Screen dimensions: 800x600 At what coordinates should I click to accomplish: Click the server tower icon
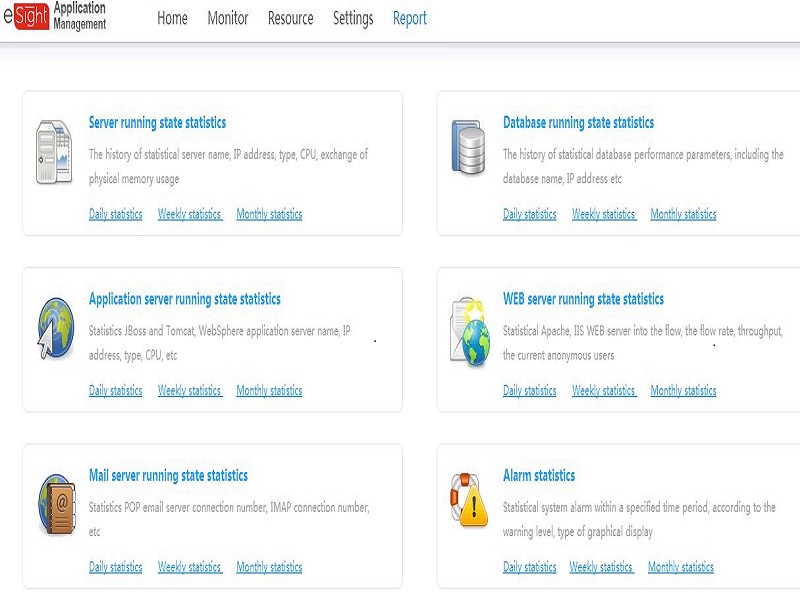coord(54,152)
